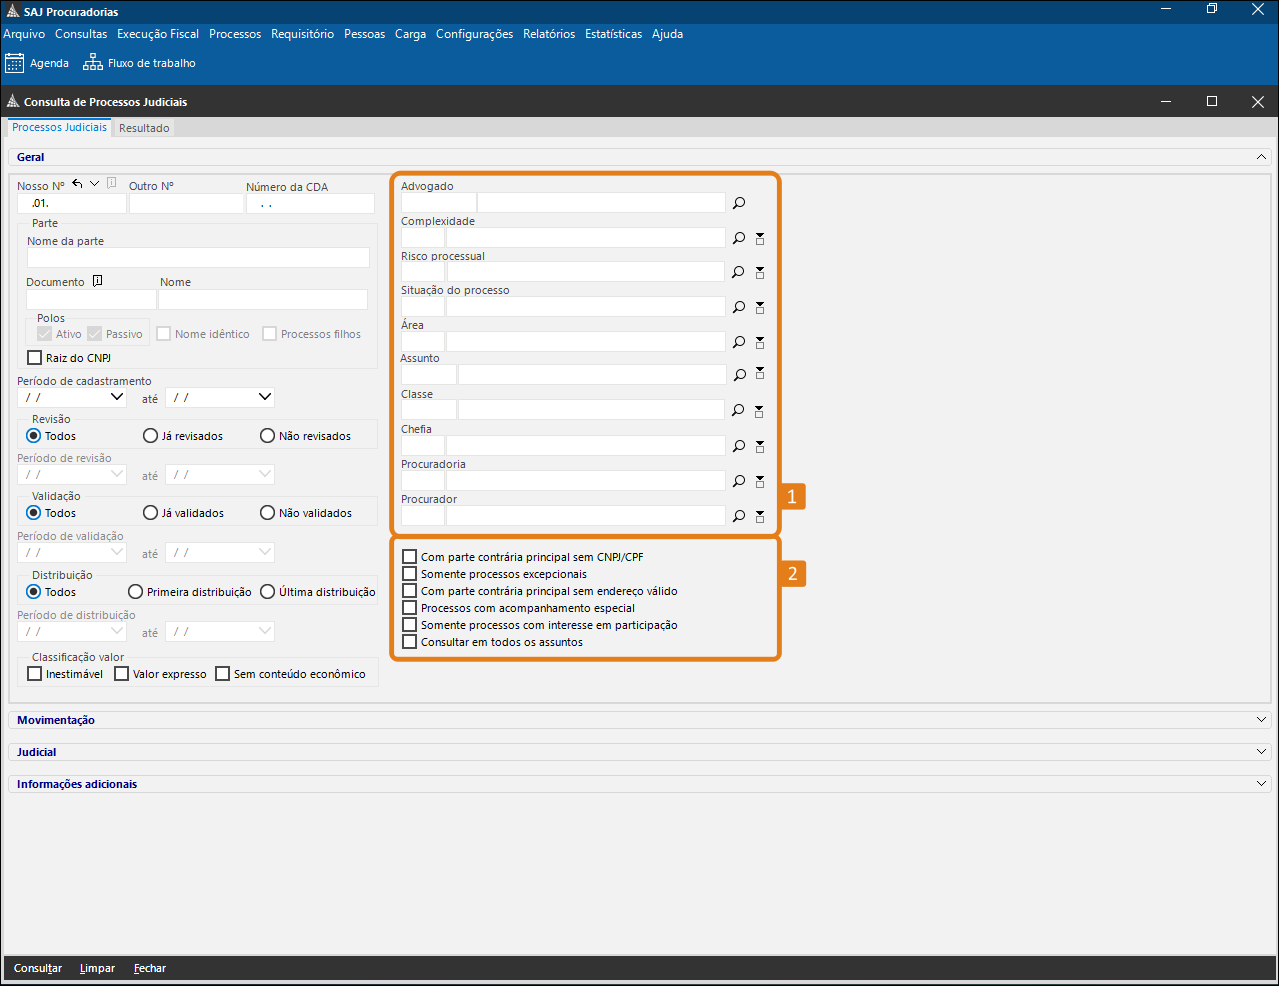The width and height of the screenshot is (1279, 986).
Task: Open Período de cadastramento end date dropdown
Action: [265, 397]
